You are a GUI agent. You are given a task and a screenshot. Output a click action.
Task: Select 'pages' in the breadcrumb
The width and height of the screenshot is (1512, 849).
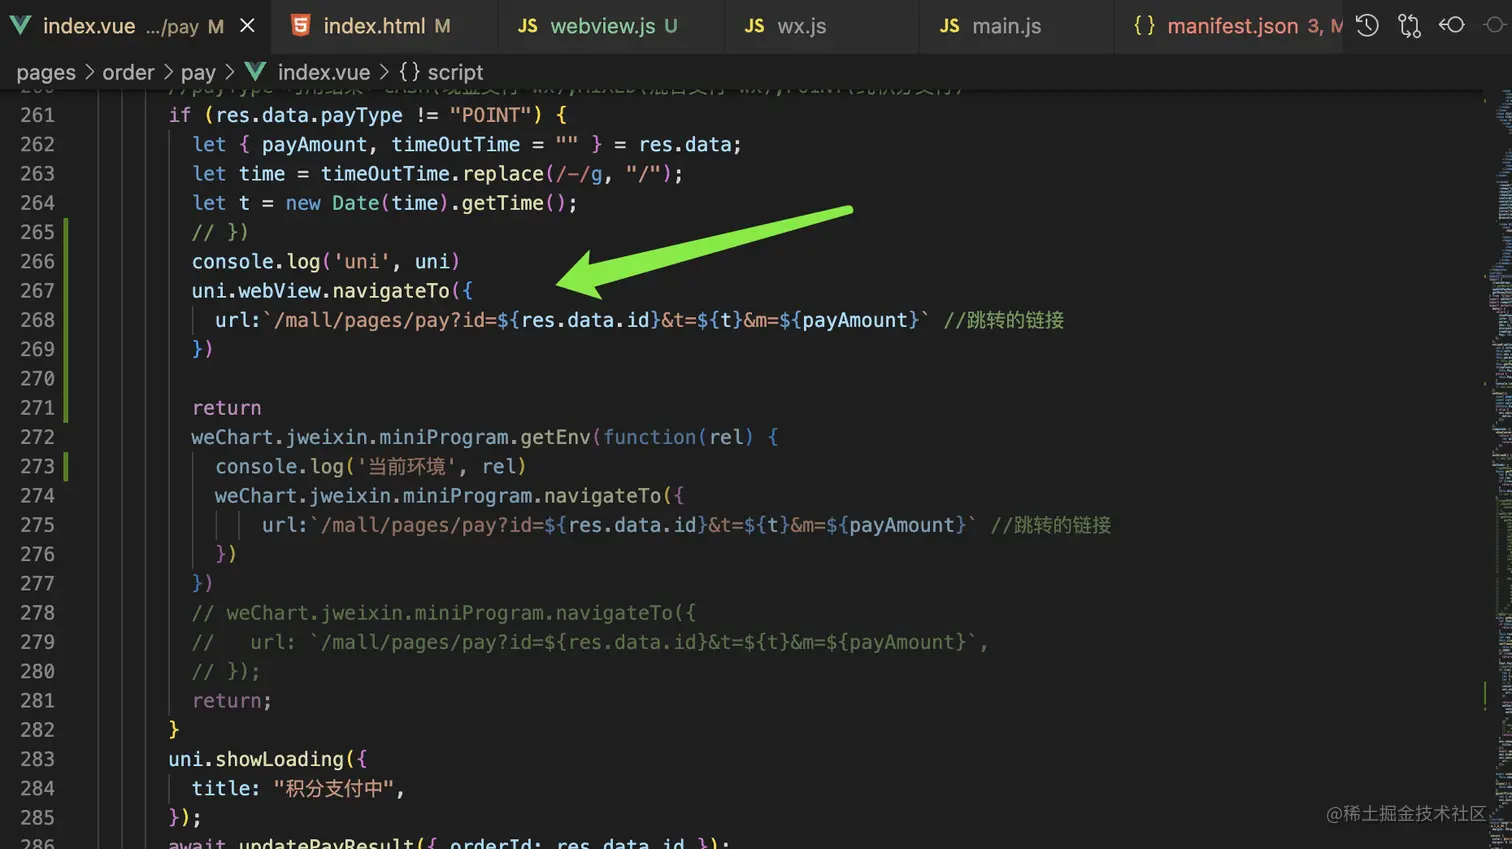[x=46, y=72]
